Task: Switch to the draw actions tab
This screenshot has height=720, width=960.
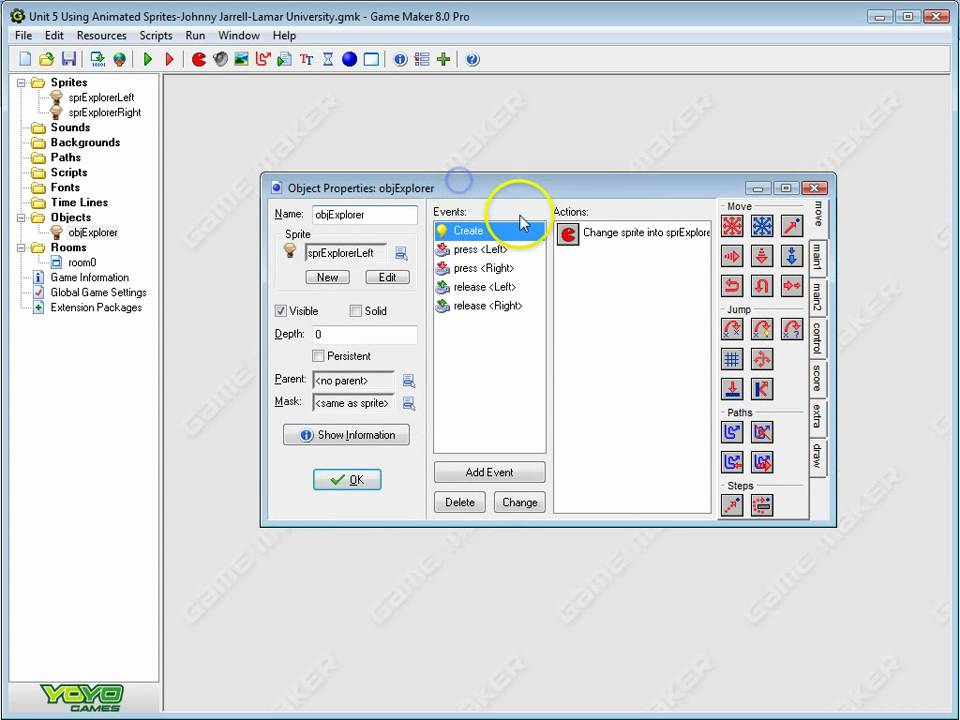Action: coord(817,456)
